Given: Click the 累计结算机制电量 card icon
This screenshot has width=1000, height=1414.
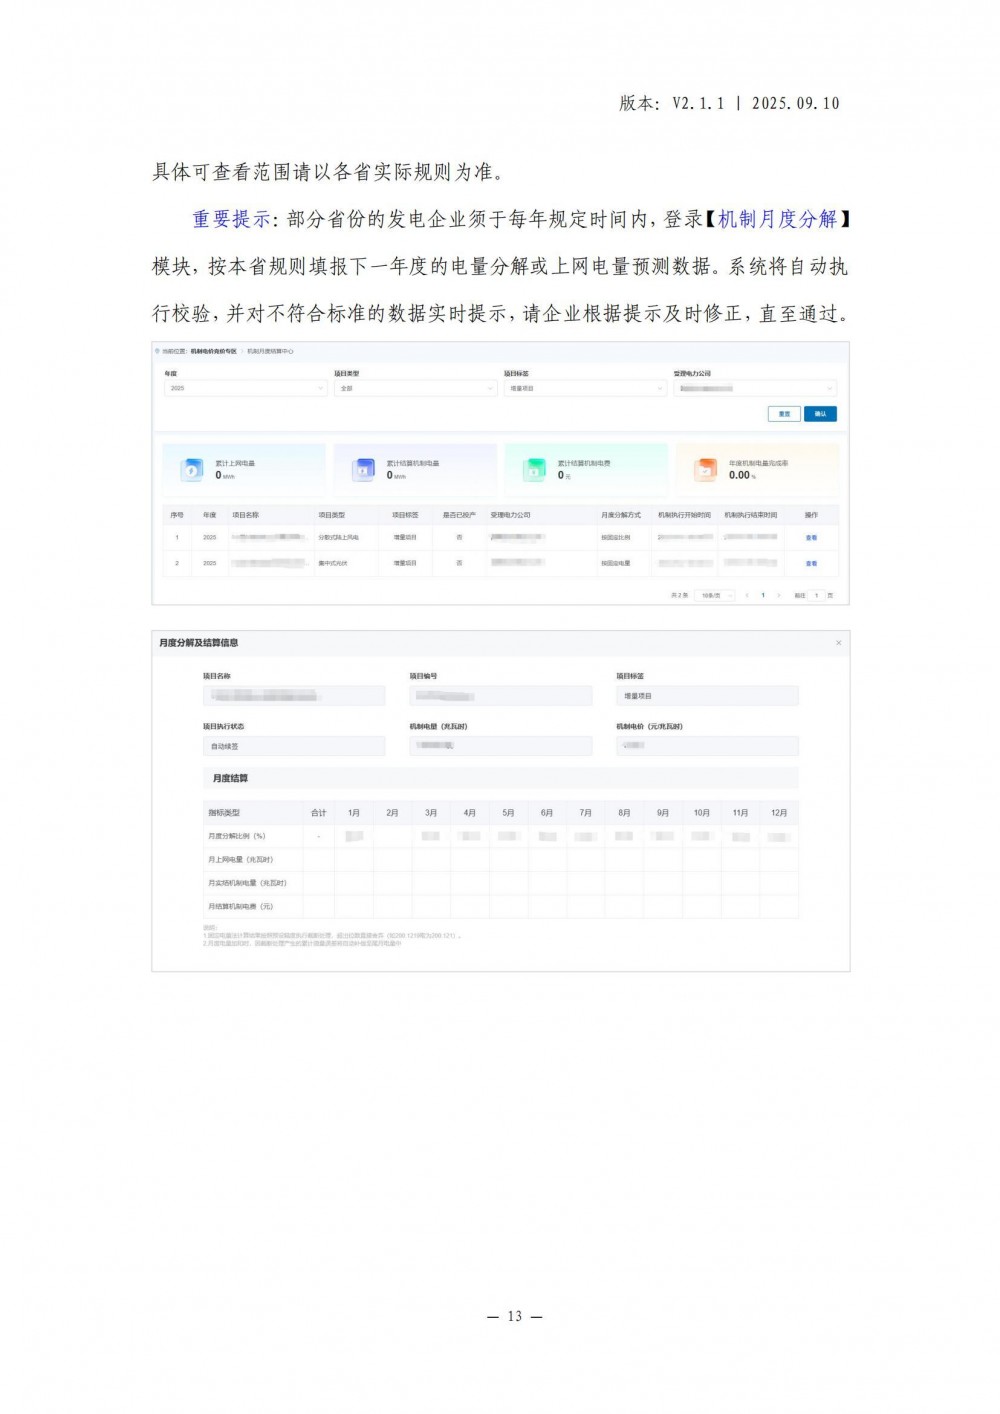Looking at the screenshot, I should coord(363,470).
